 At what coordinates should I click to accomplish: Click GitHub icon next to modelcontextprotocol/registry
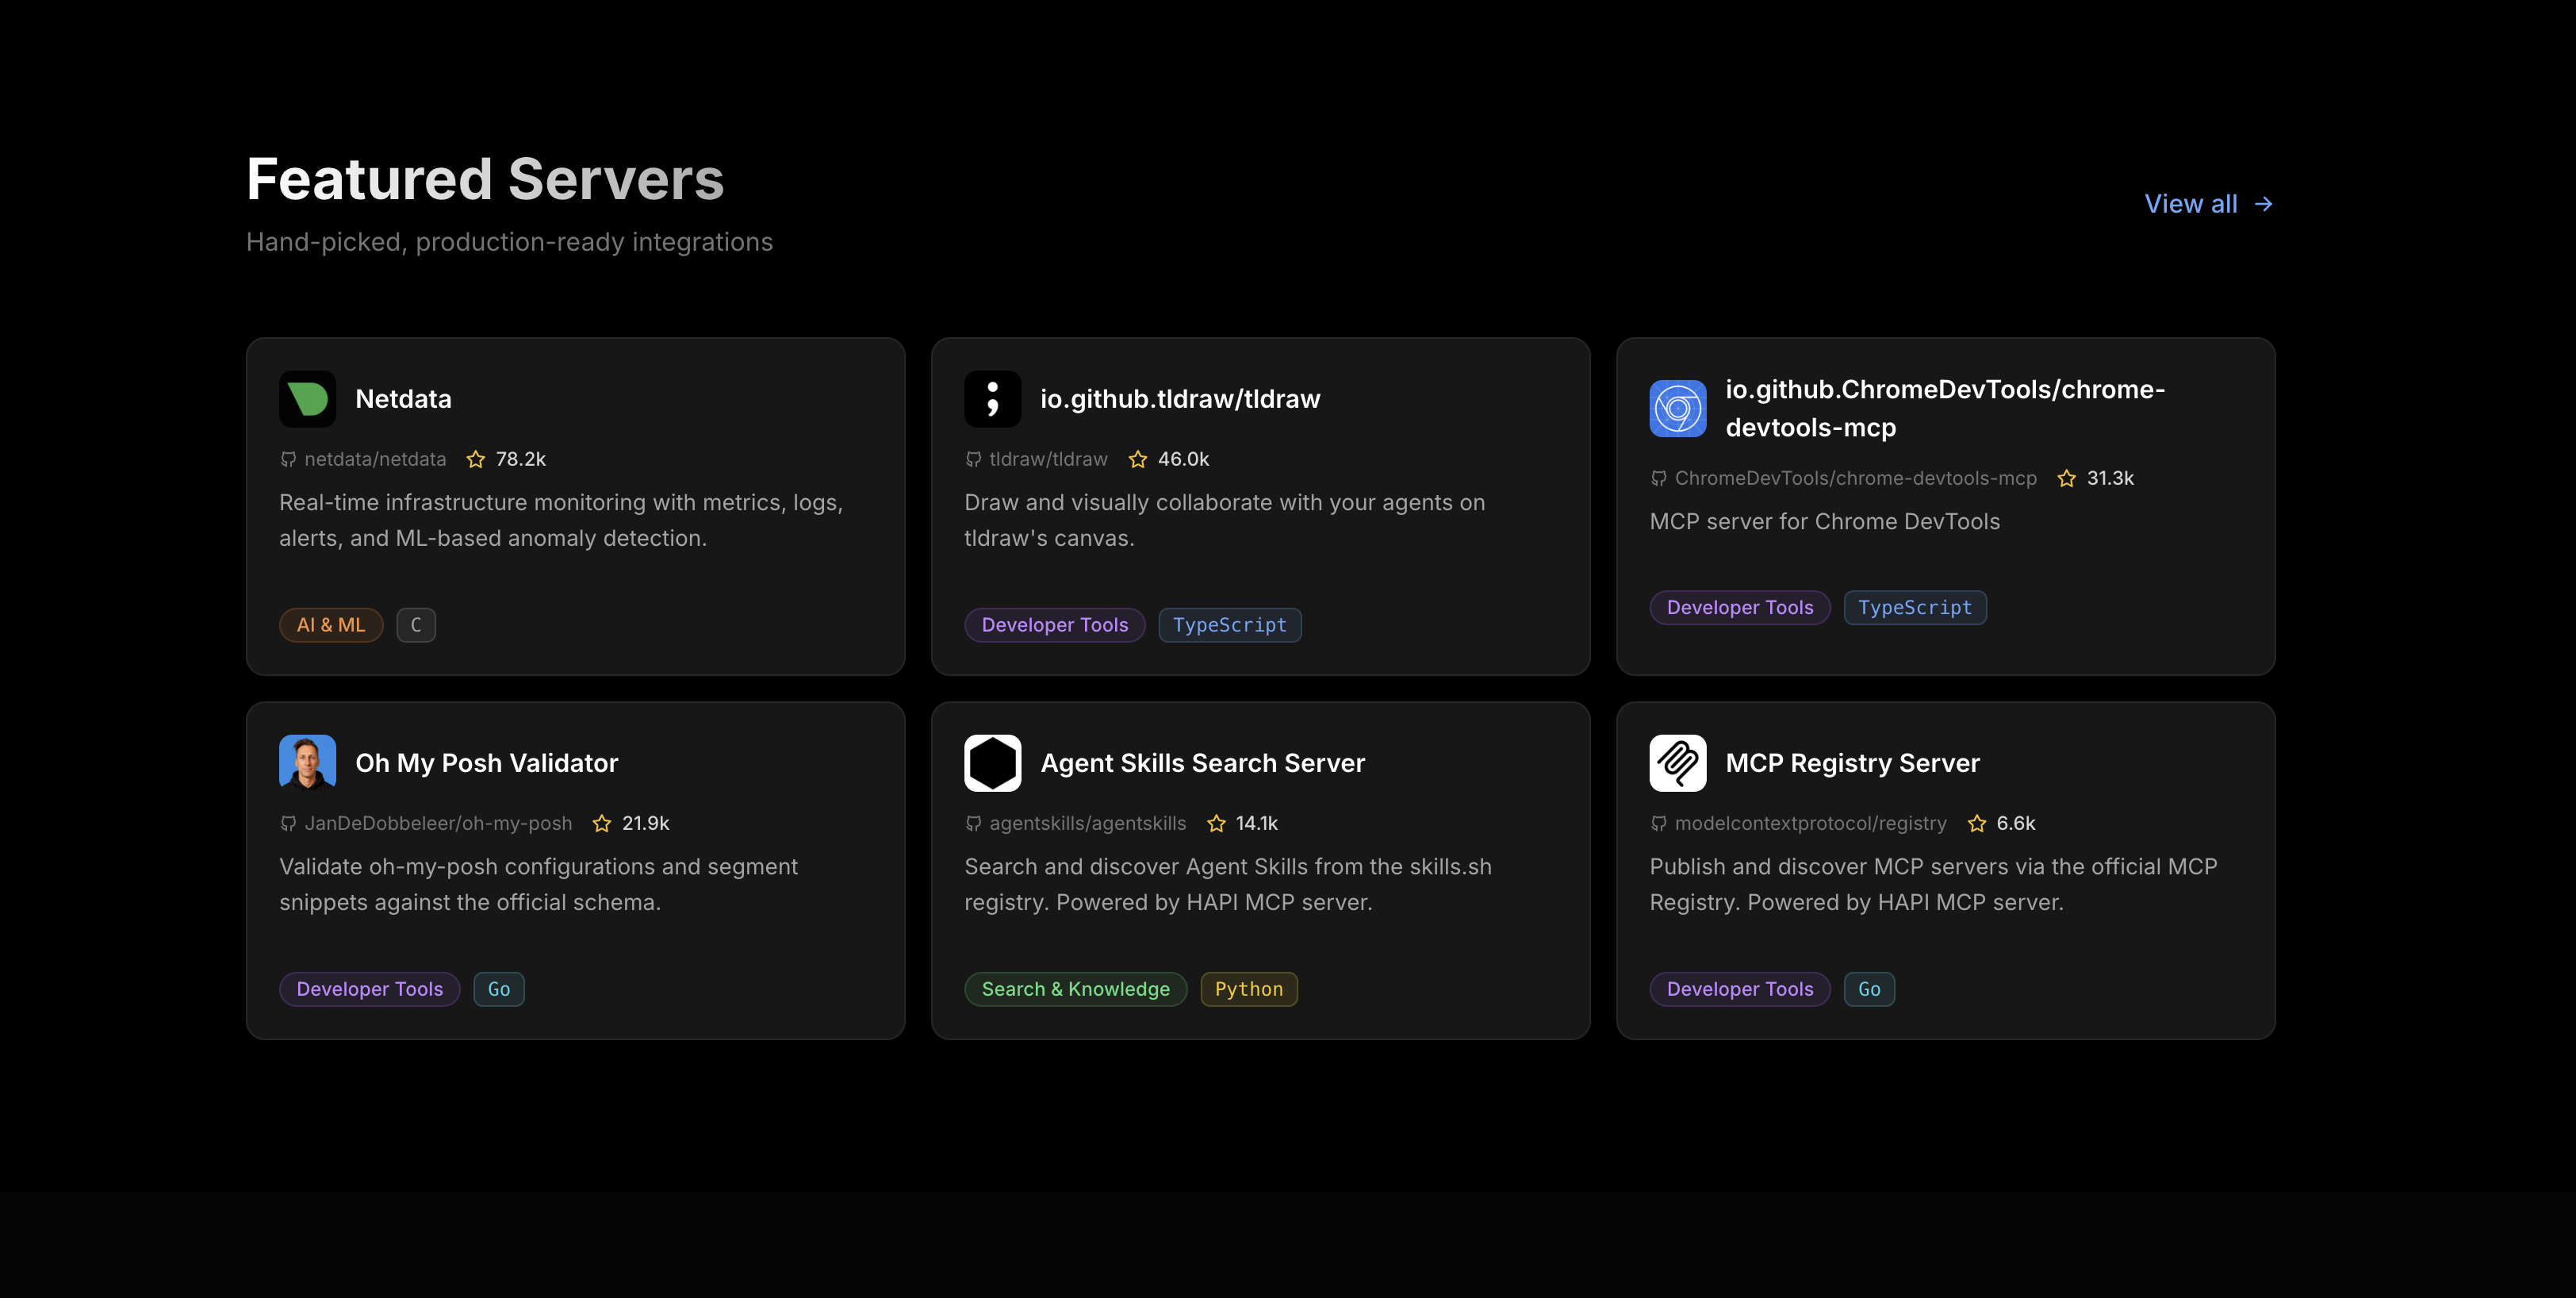pyautogui.click(x=1658, y=823)
